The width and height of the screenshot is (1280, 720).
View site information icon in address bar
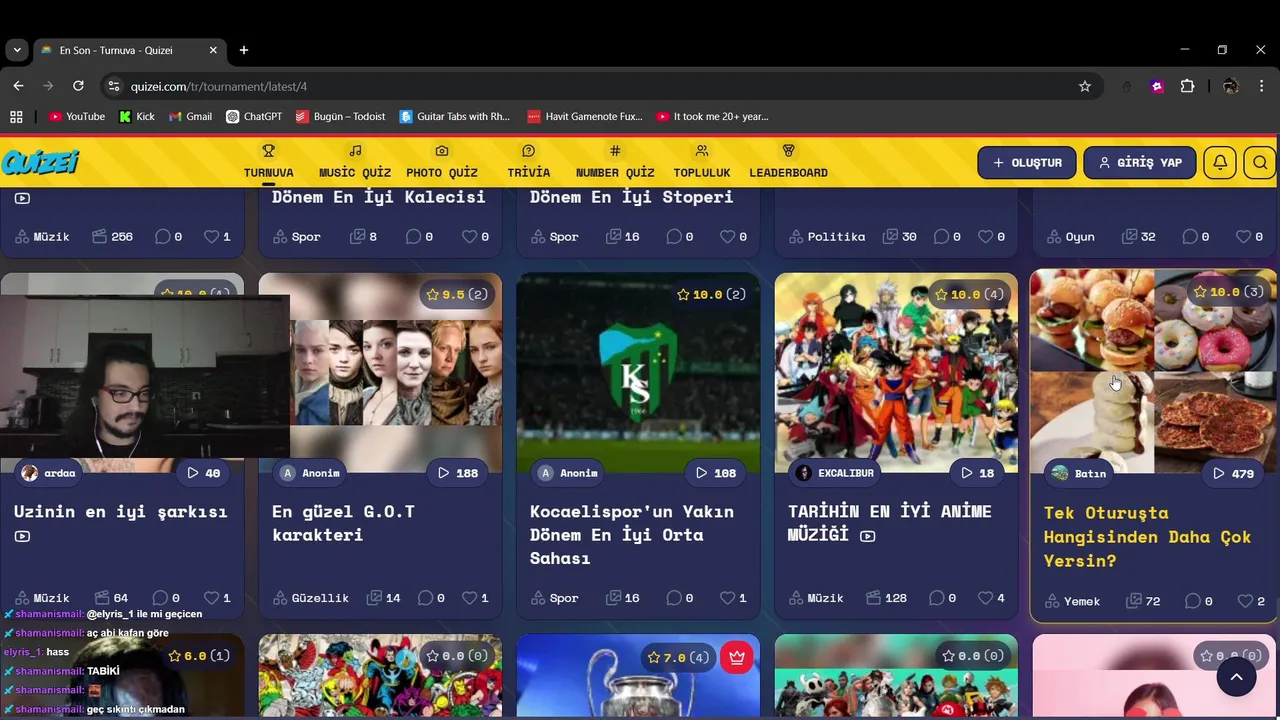(x=113, y=86)
